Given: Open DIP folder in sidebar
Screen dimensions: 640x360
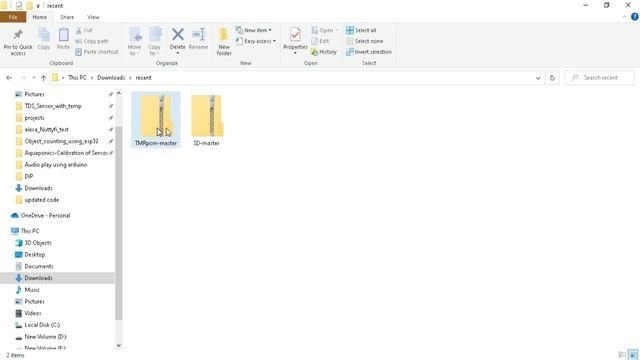Looking at the screenshot, I should (29, 176).
